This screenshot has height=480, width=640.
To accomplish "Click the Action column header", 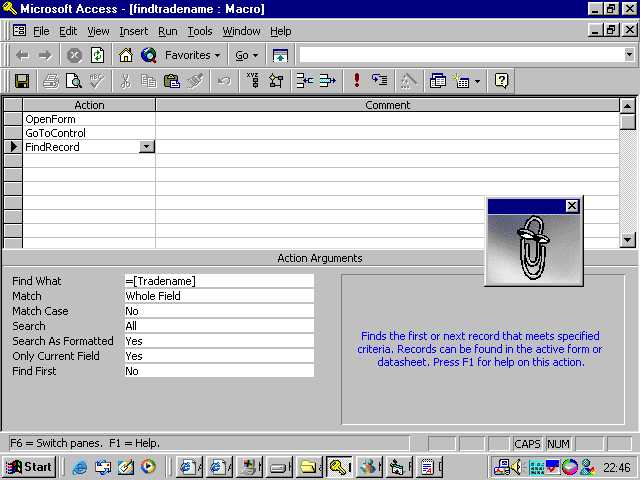I will [x=89, y=105].
